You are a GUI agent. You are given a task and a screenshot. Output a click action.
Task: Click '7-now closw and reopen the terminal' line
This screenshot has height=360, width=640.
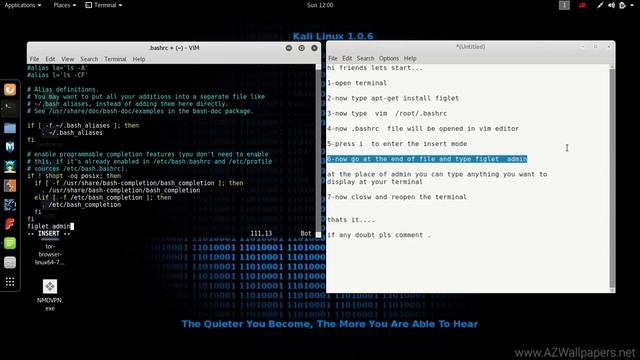point(397,197)
